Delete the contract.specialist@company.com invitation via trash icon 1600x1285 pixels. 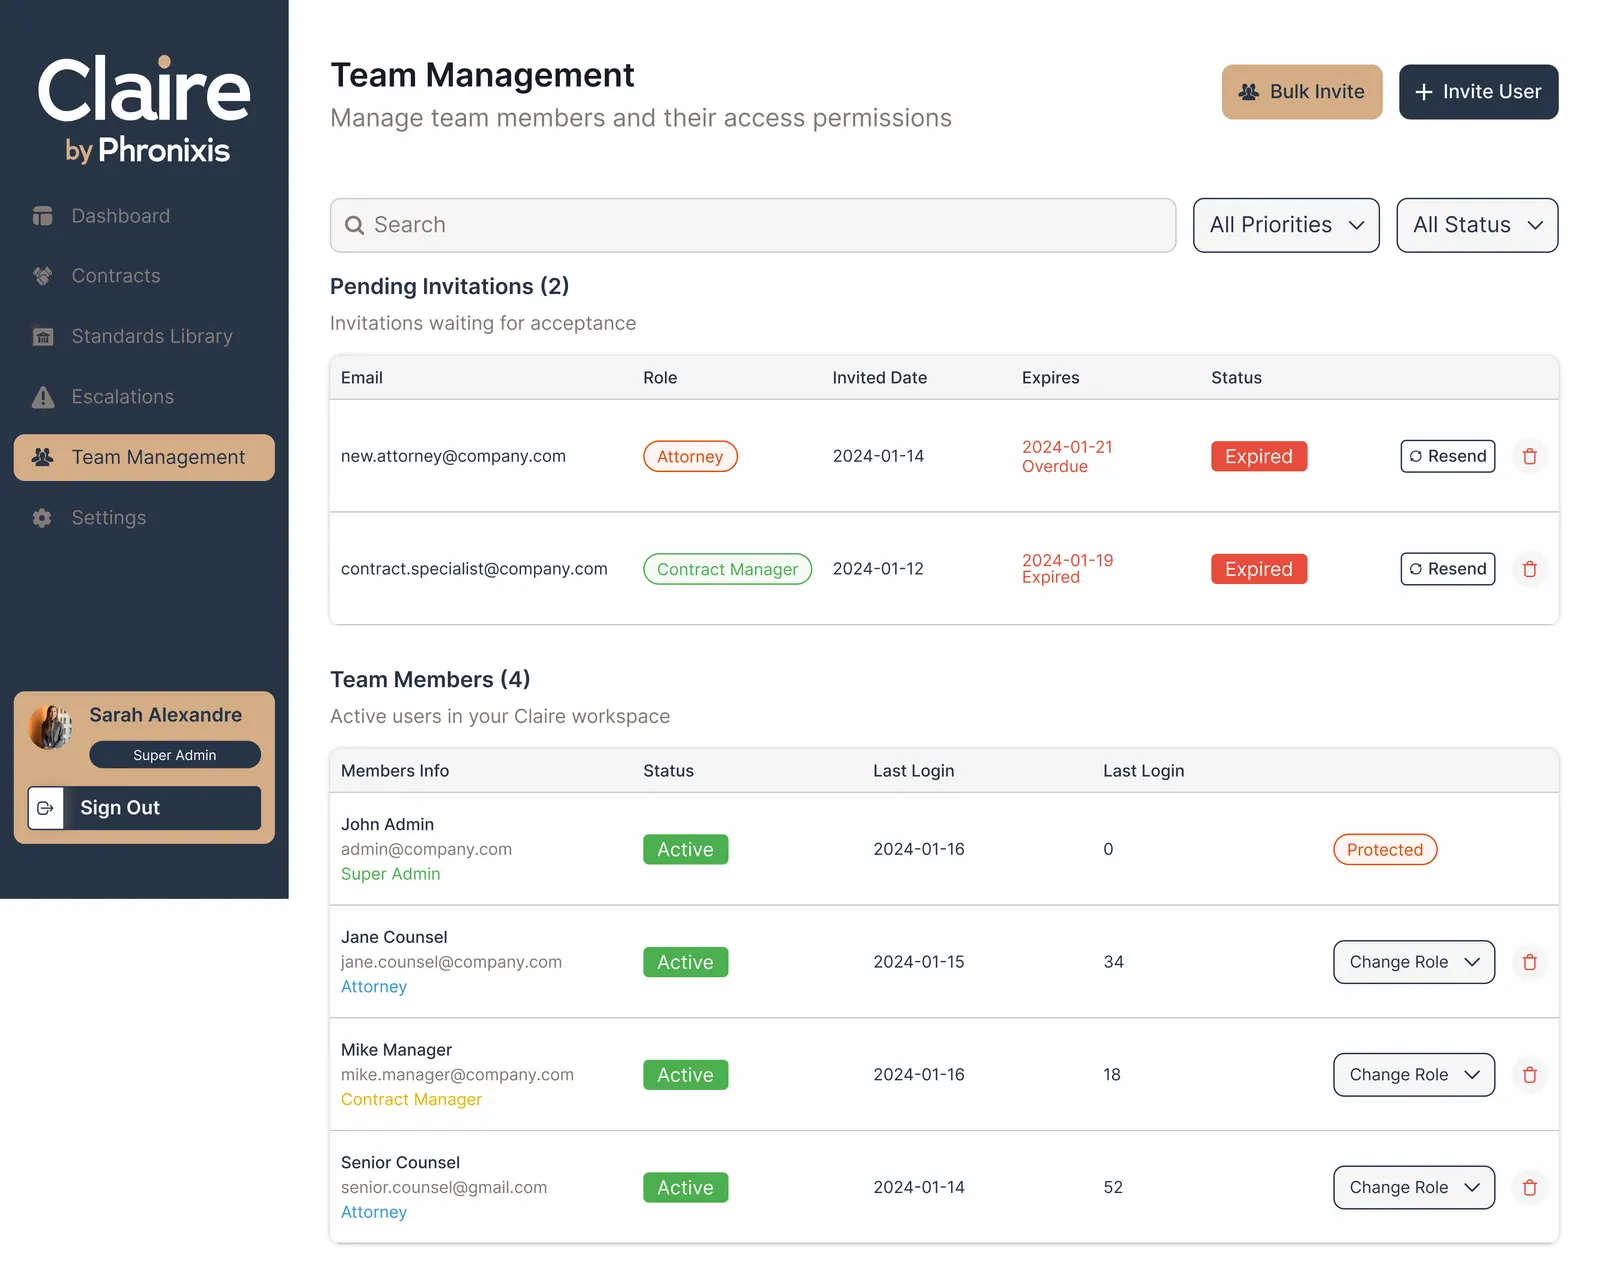pos(1530,569)
